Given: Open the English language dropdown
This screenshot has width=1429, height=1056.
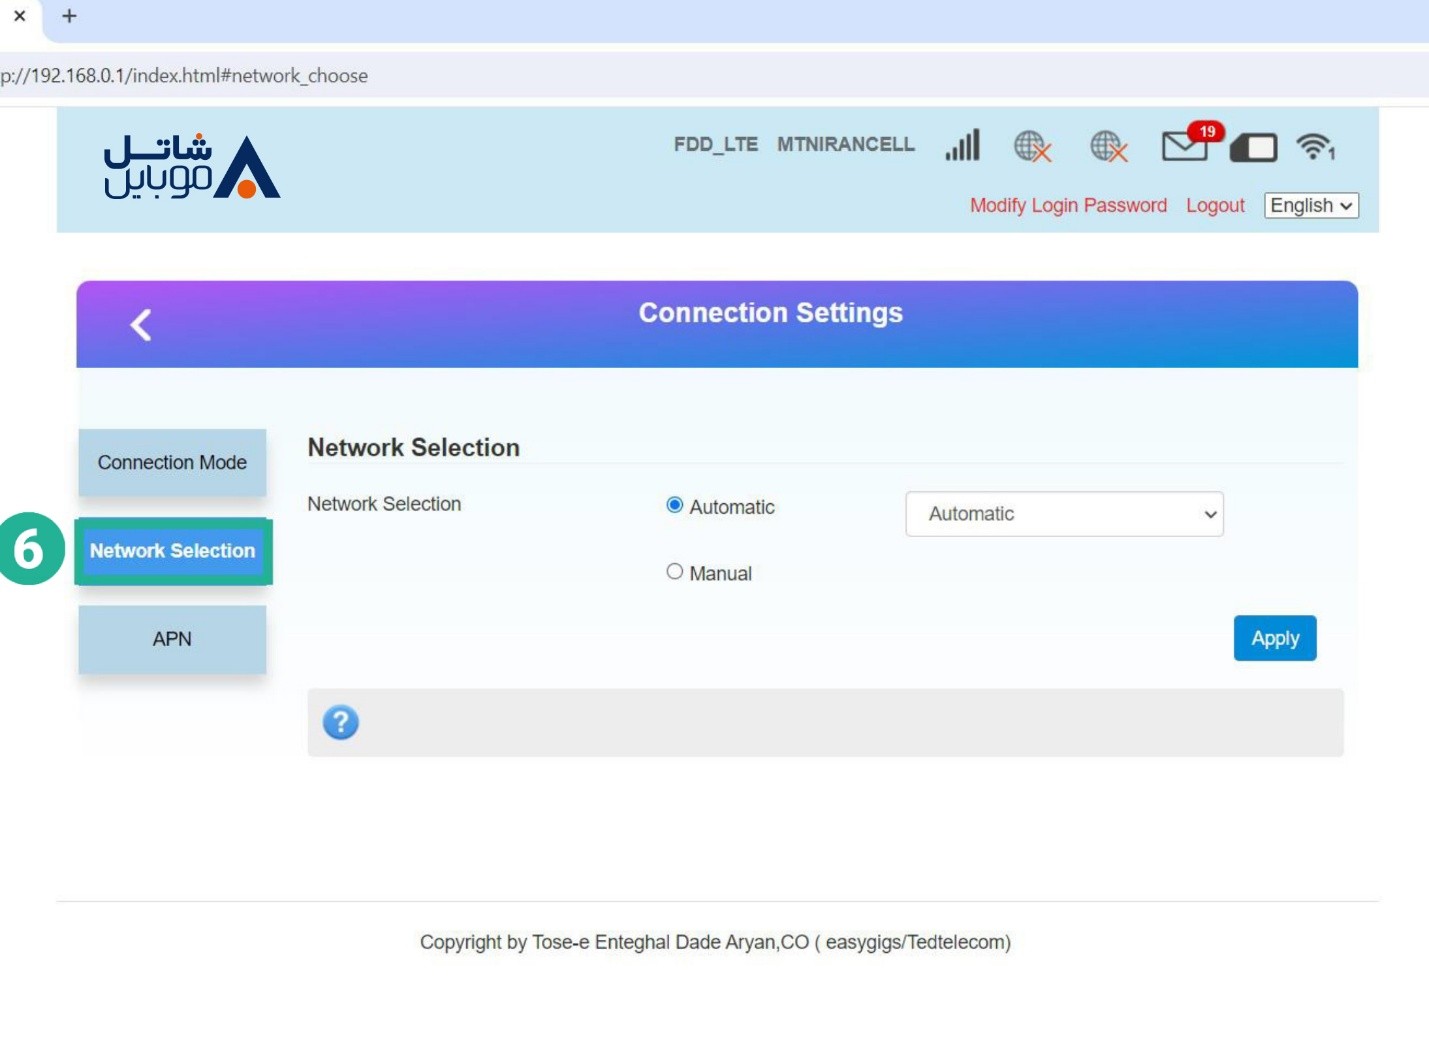Looking at the screenshot, I should click(x=1311, y=205).
